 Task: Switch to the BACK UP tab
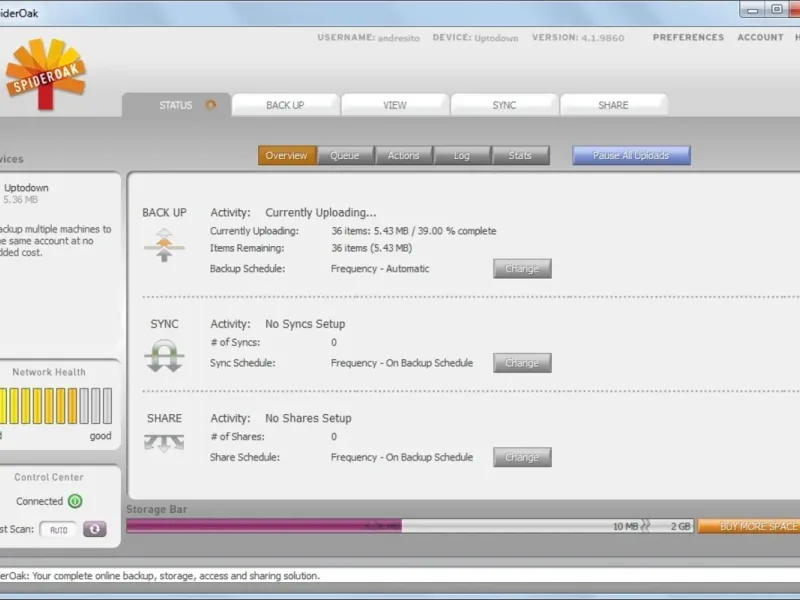[x=285, y=105]
